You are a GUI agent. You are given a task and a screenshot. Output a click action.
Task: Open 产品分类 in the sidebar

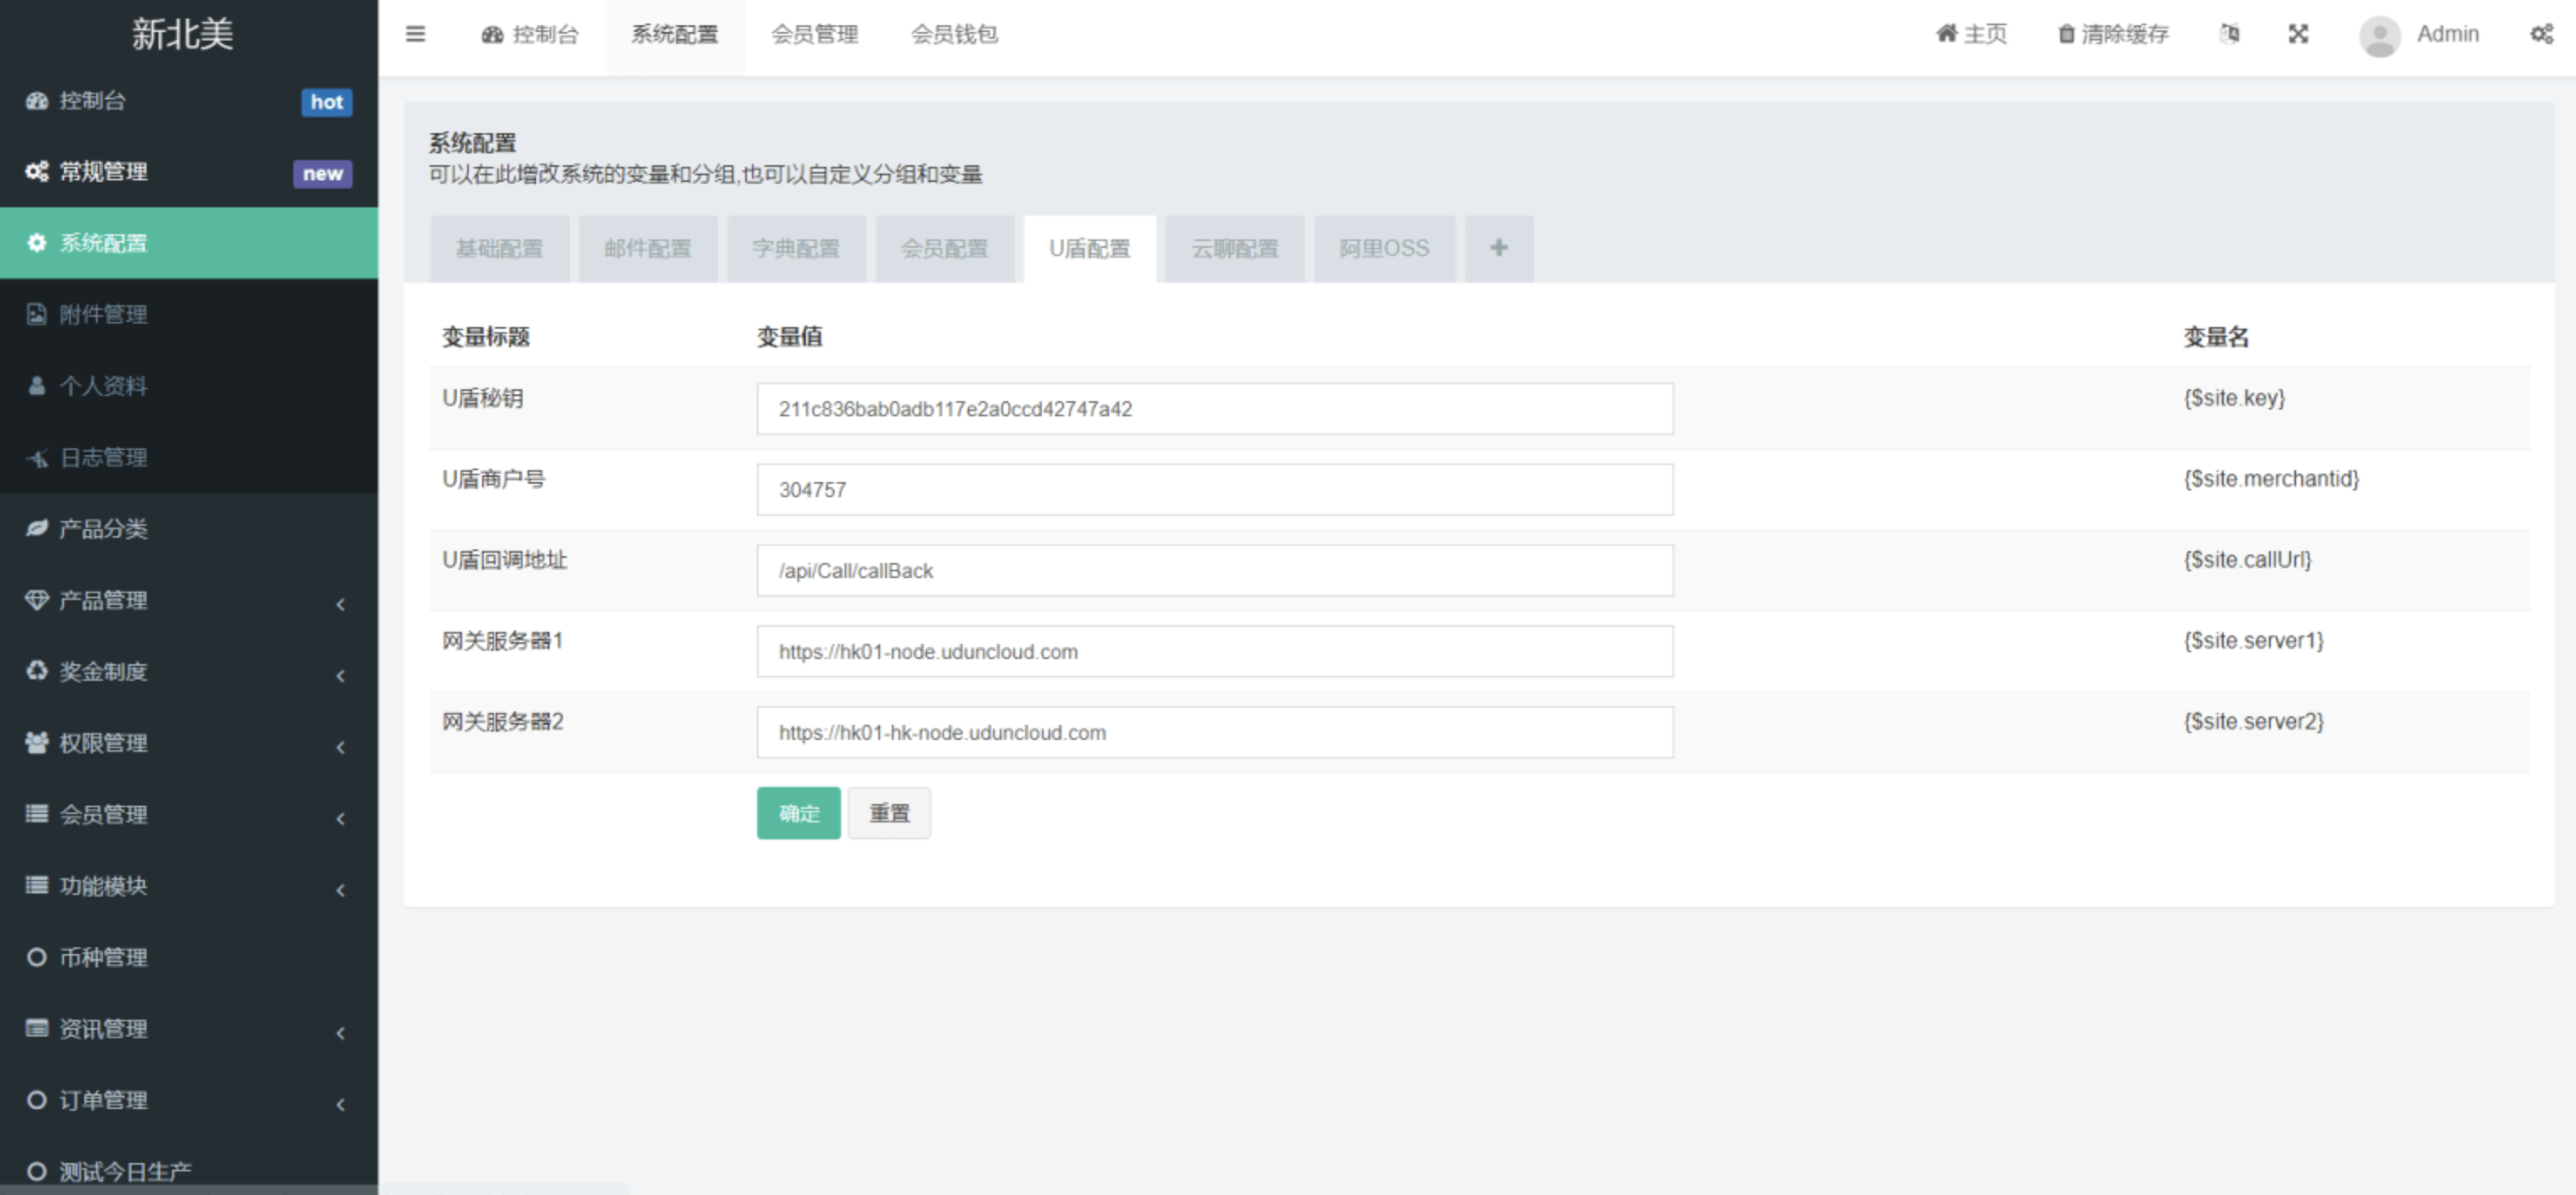105,529
